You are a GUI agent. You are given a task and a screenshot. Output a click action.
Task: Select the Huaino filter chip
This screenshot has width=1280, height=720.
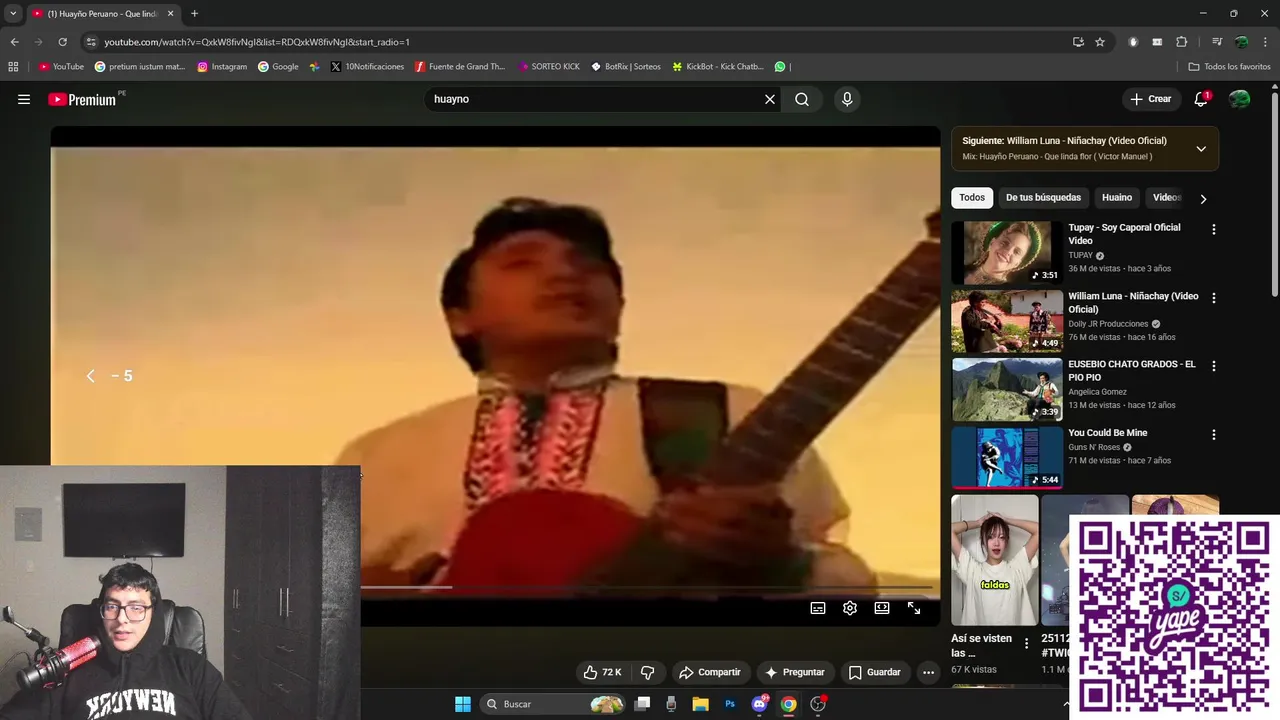click(1117, 198)
